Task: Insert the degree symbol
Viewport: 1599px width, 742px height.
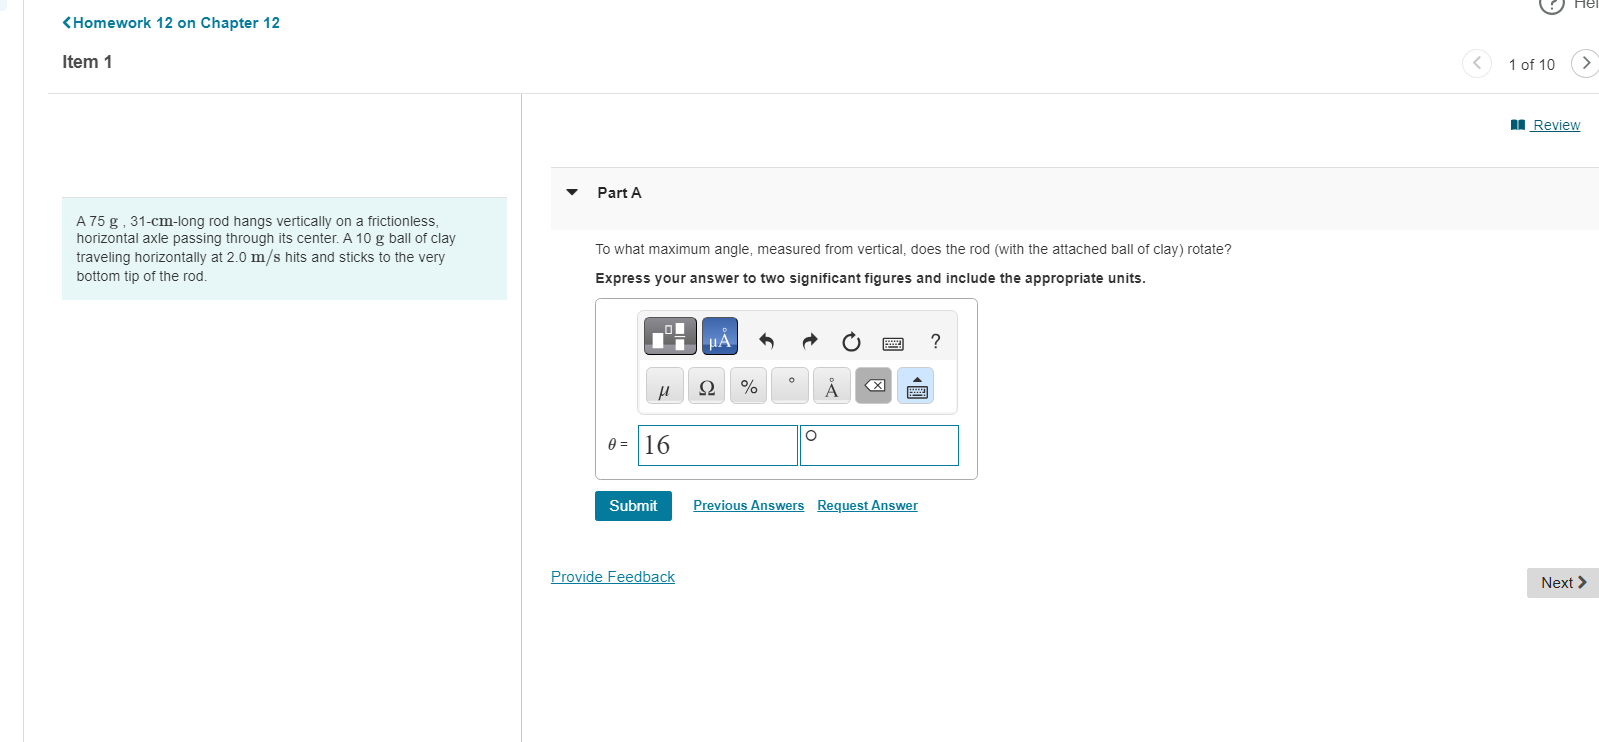Action: click(x=791, y=386)
